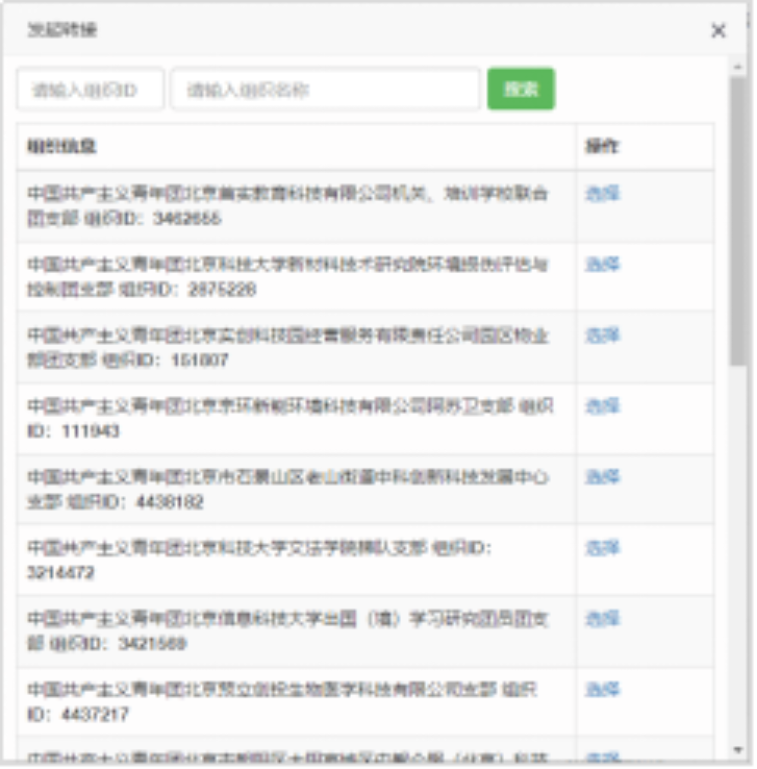Click the scrollbar up arrow
This screenshot has width=757, height=769.
coord(738,67)
